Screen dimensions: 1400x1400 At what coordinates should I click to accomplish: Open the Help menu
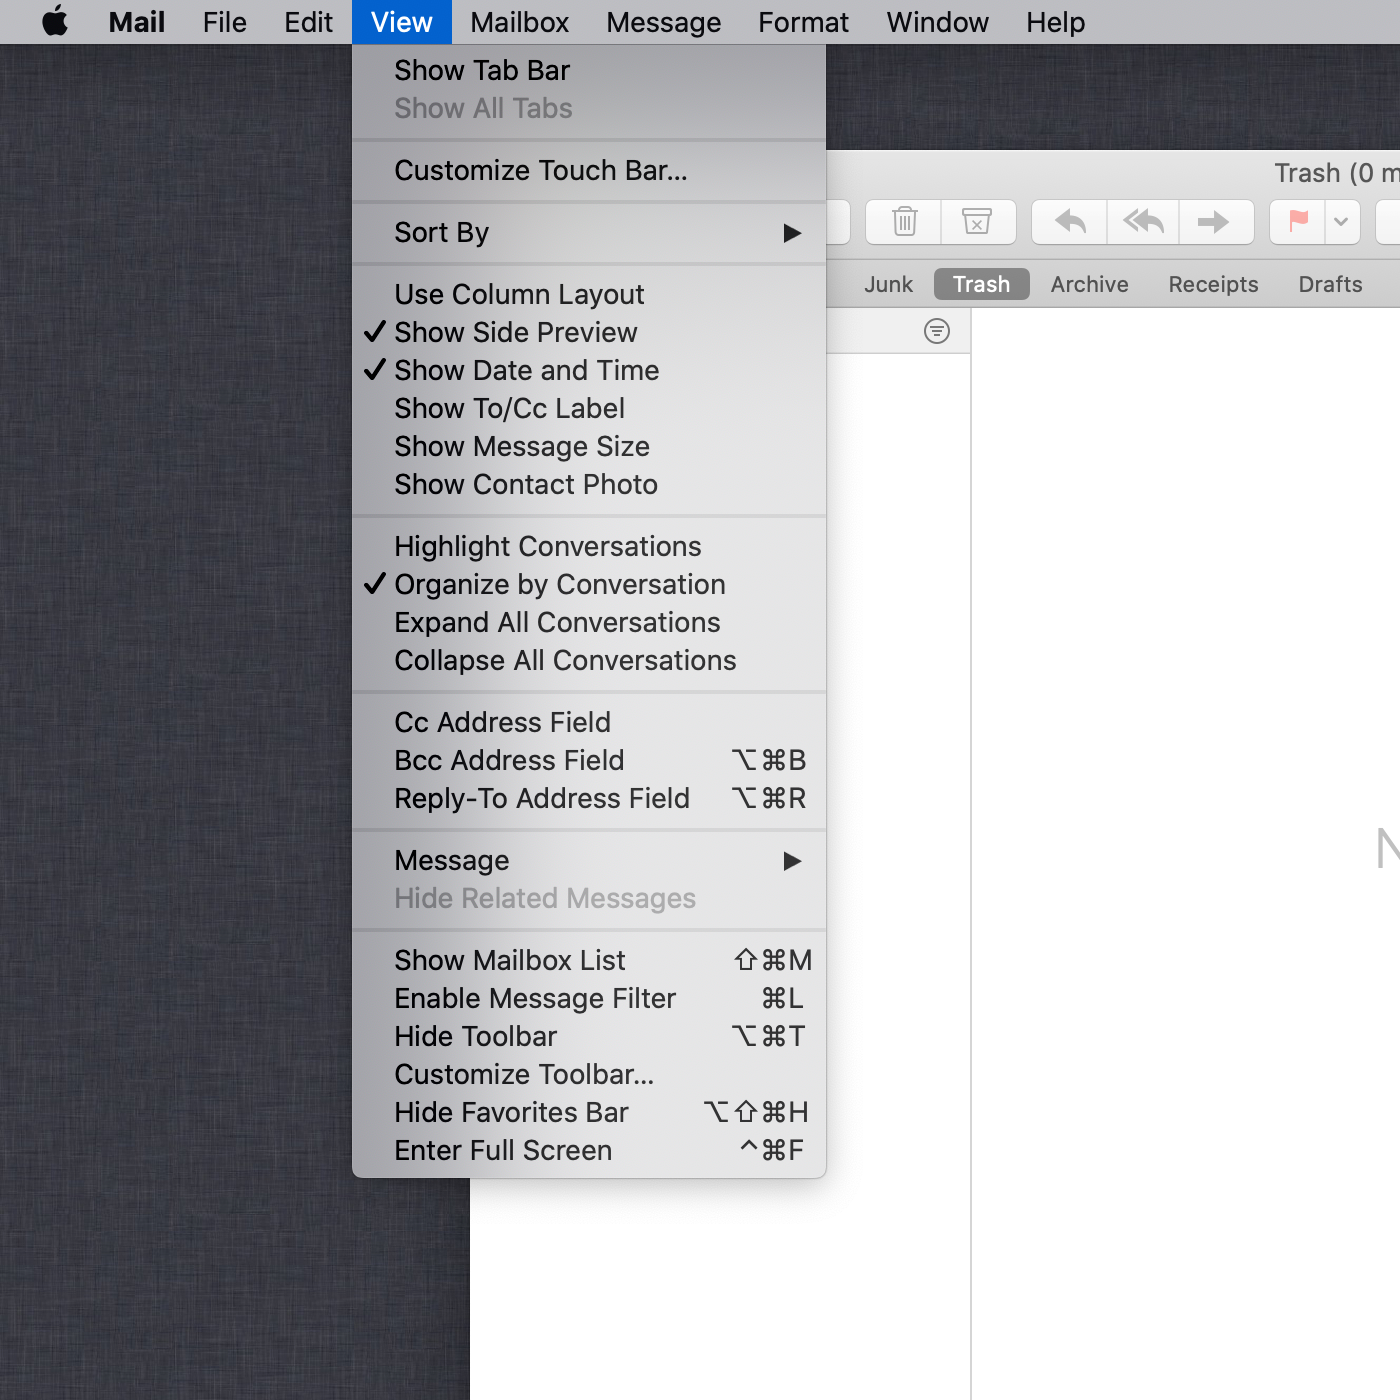tap(1055, 22)
